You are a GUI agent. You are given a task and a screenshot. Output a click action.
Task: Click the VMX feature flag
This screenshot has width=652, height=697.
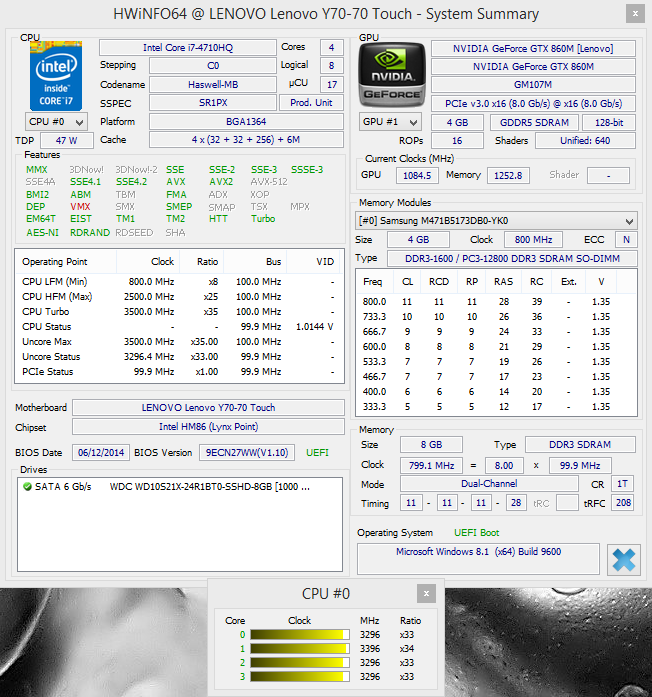click(x=80, y=207)
